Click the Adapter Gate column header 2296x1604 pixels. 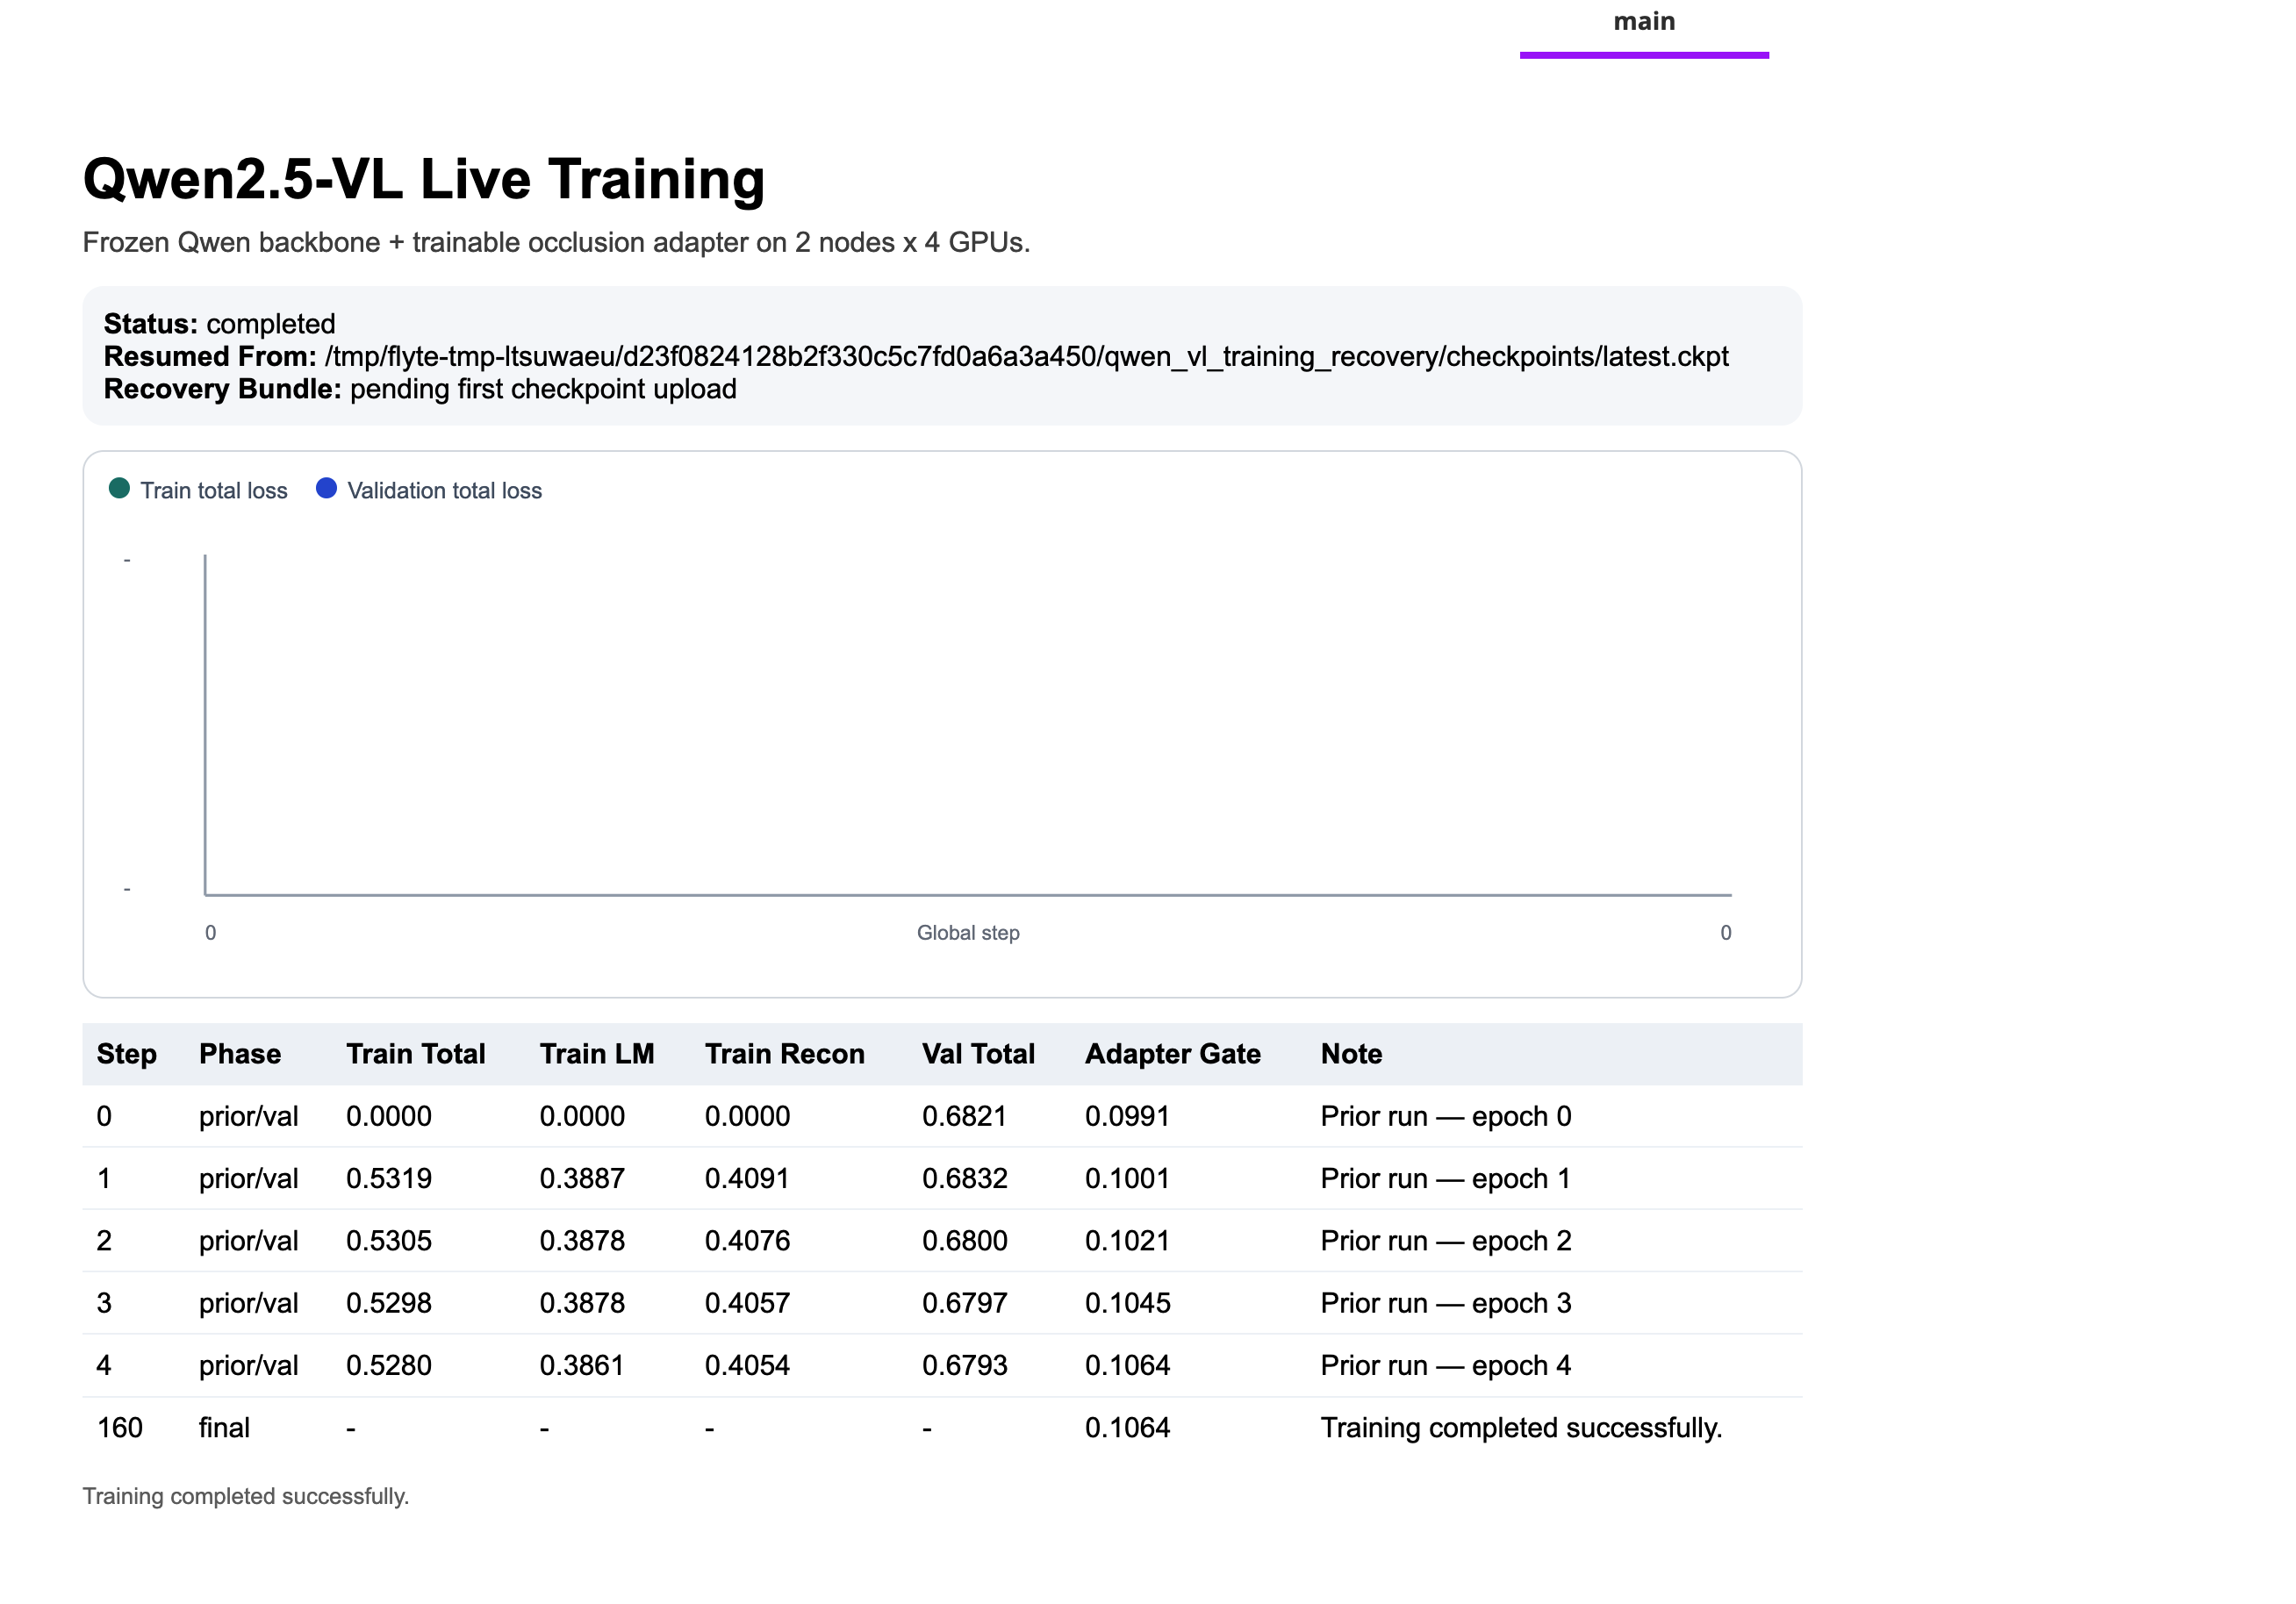tap(1172, 1054)
